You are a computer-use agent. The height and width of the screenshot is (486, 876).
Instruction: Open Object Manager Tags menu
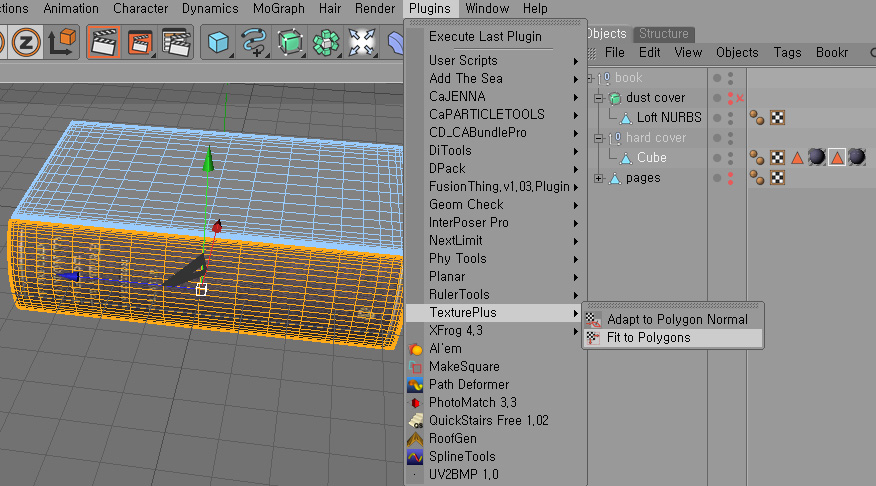787,53
